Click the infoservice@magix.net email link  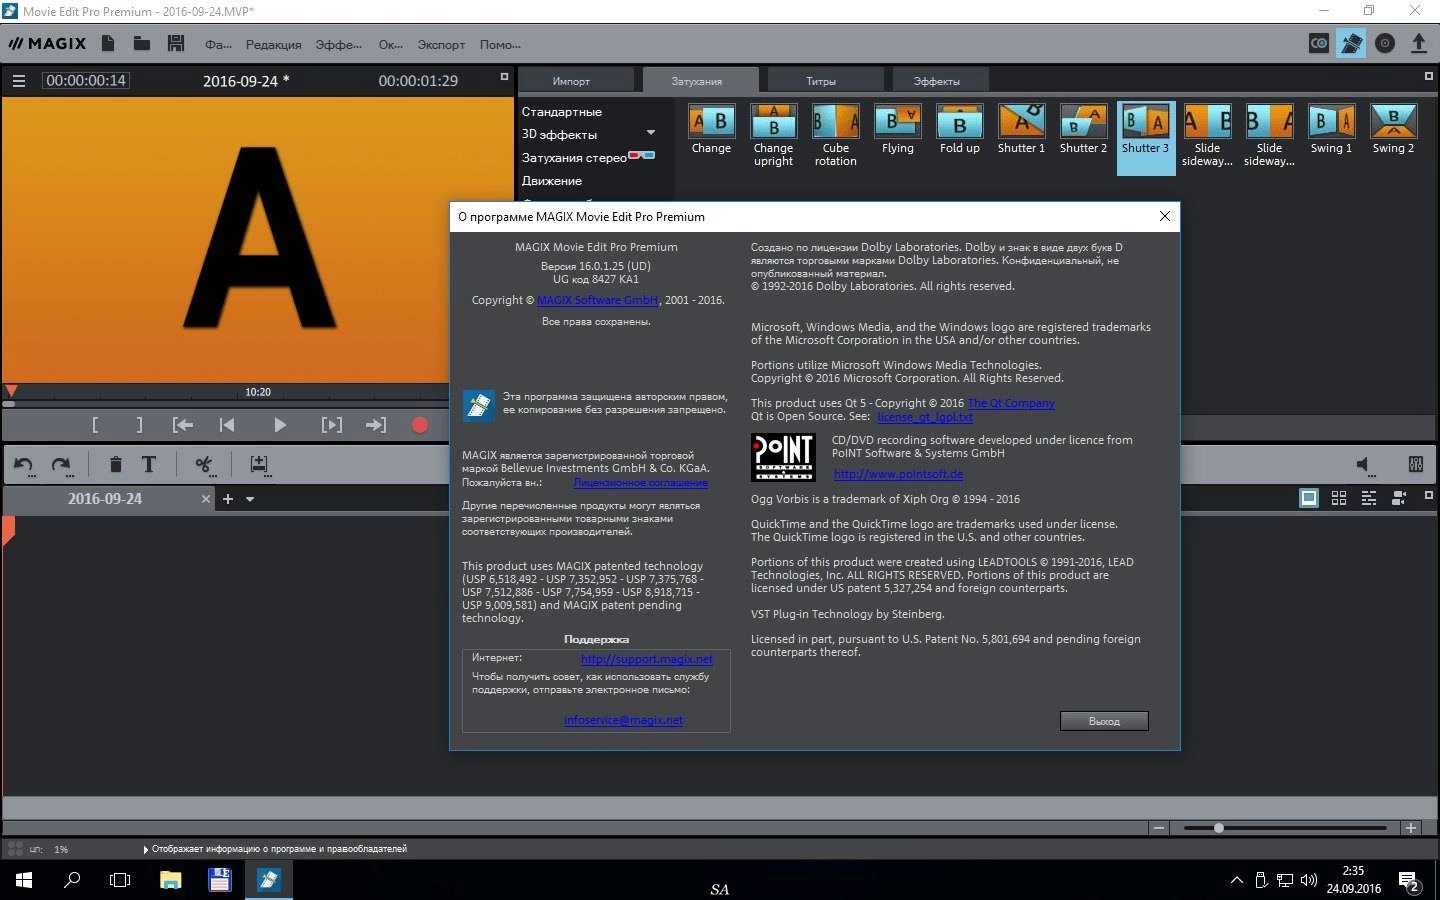coord(623,720)
